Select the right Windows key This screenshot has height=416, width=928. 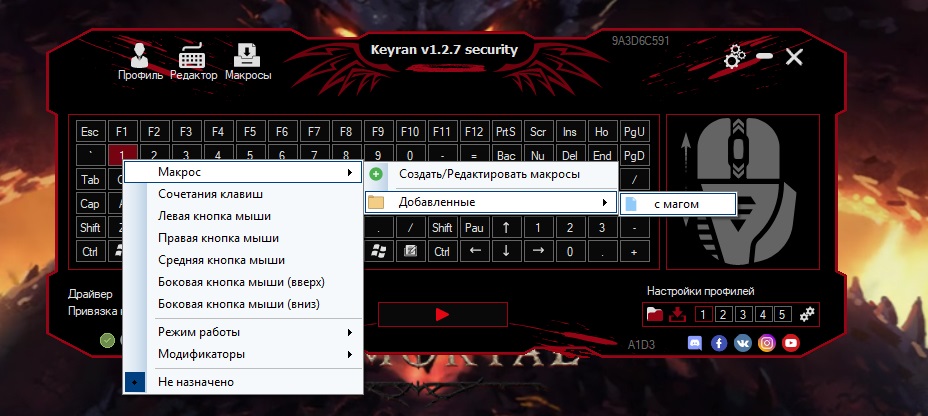[x=378, y=251]
